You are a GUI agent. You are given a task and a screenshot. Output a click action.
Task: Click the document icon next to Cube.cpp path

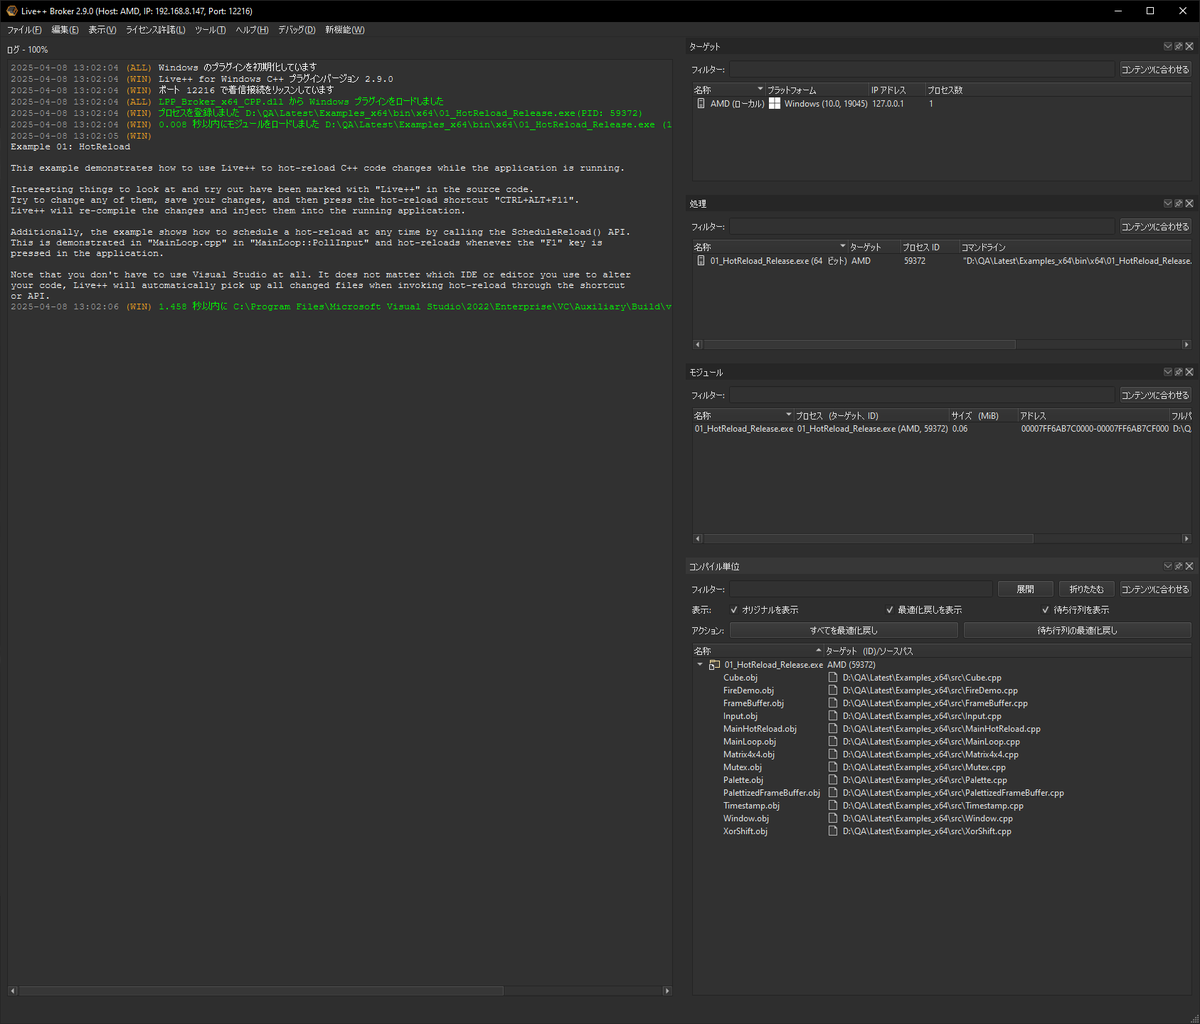pos(834,677)
